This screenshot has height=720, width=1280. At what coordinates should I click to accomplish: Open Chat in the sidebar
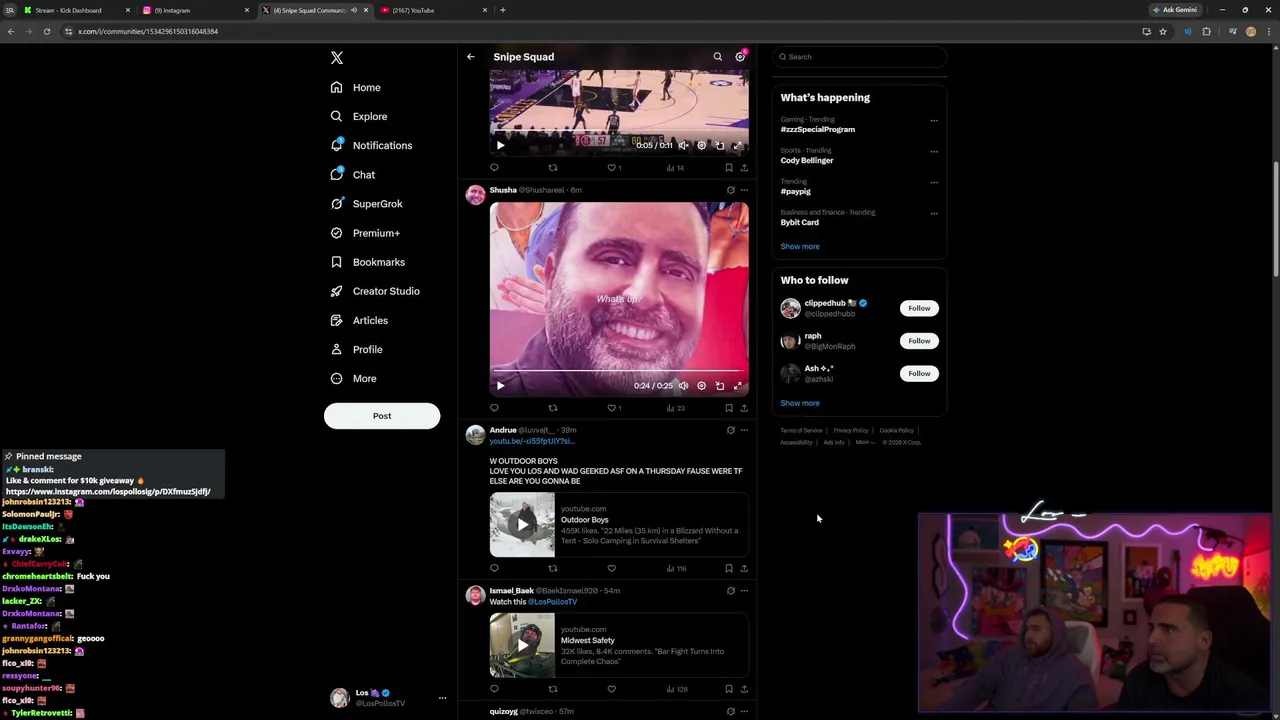point(353,174)
